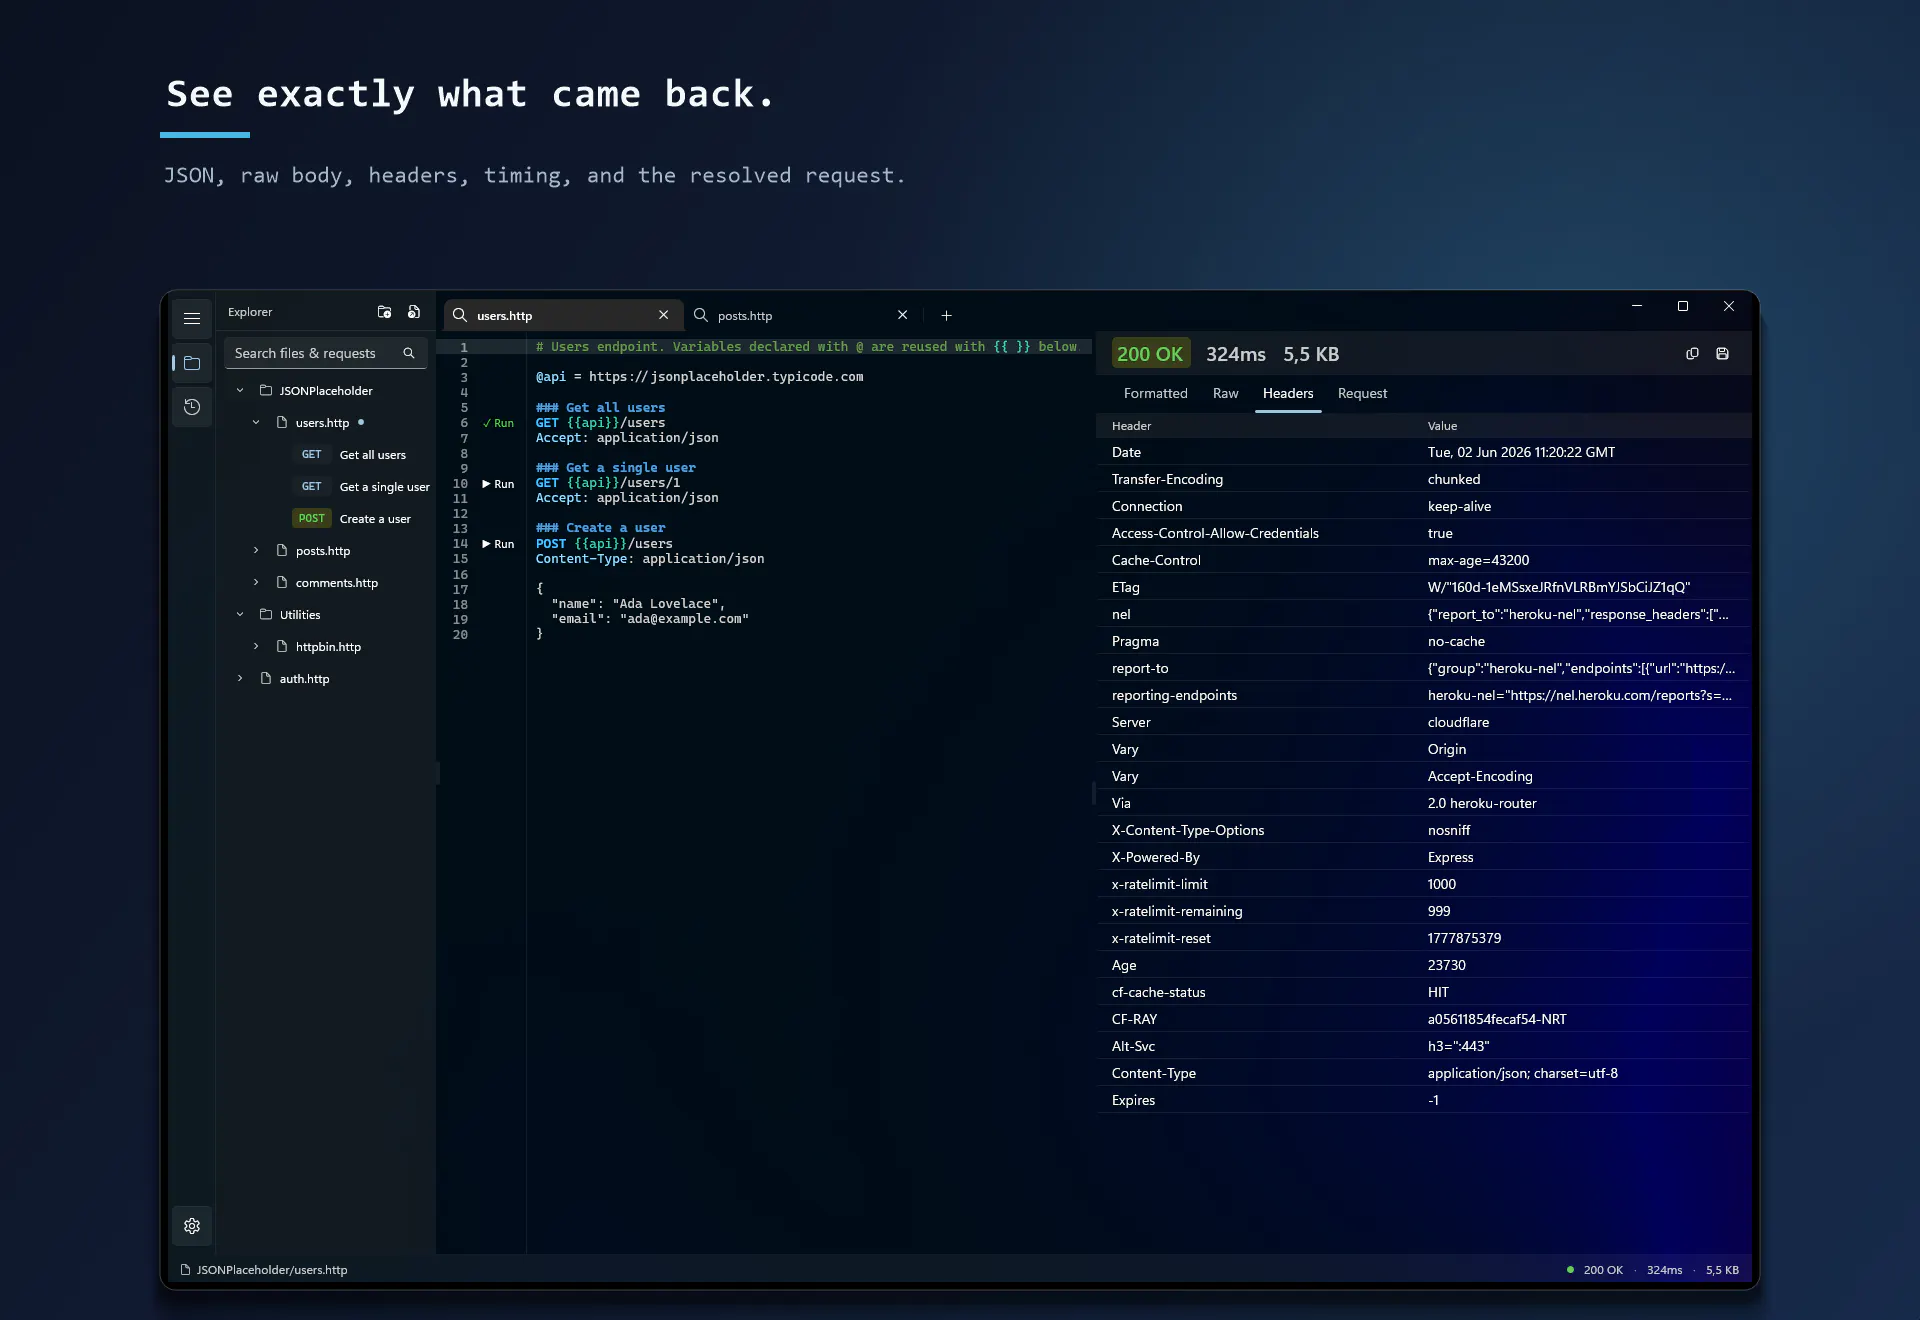
Task: Click the save response icon
Action: point(1722,354)
